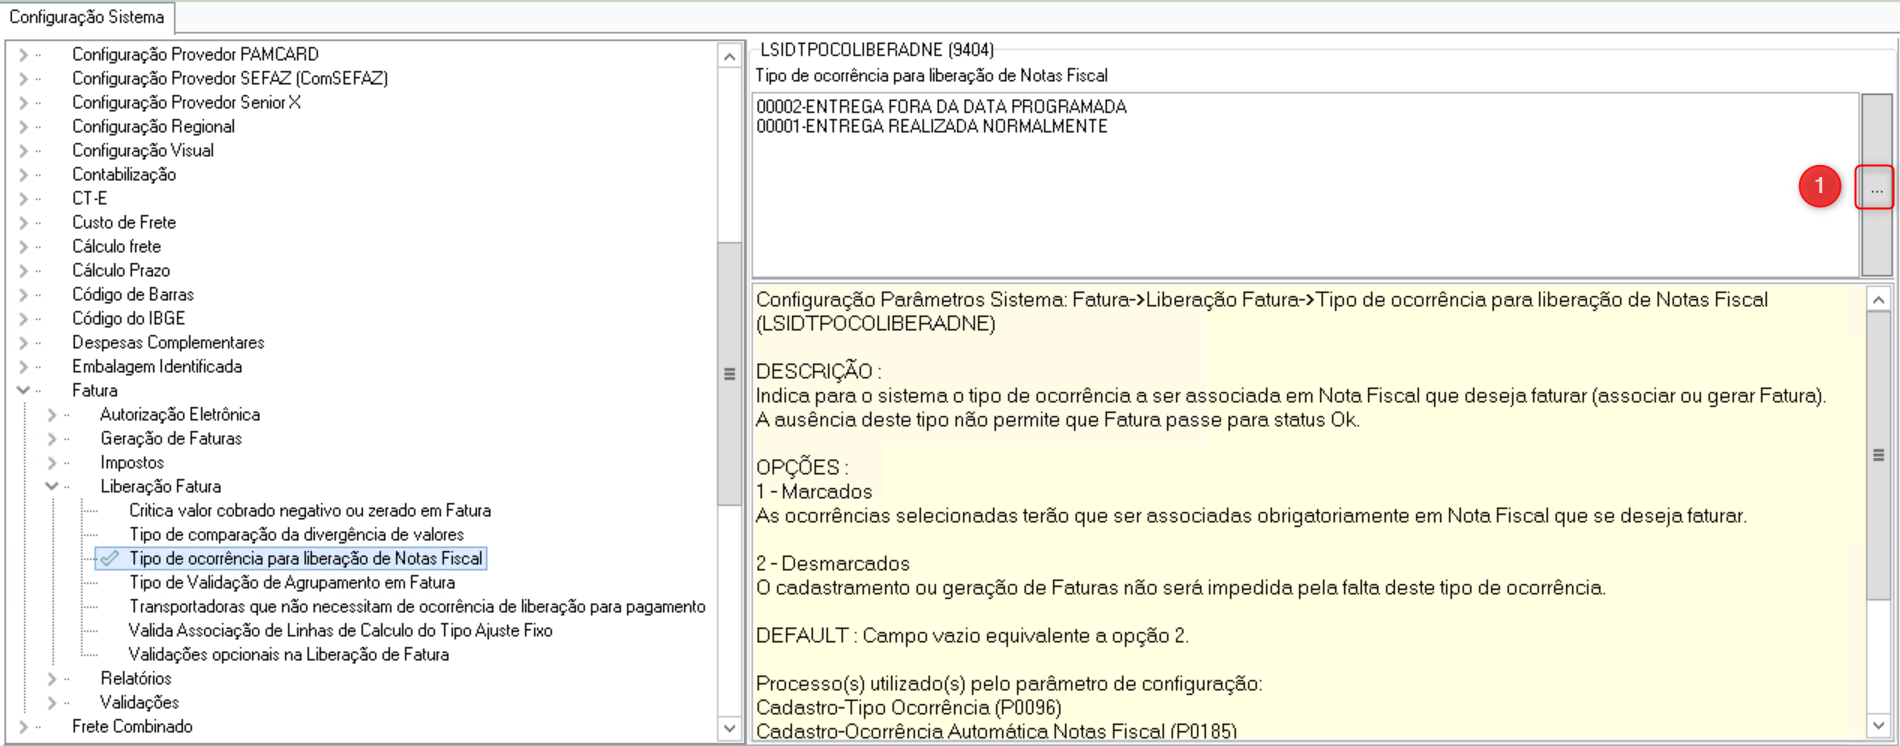The width and height of the screenshot is (1900, 746).
Task: Expand the Validações node
Action: (x=52, y=702)
